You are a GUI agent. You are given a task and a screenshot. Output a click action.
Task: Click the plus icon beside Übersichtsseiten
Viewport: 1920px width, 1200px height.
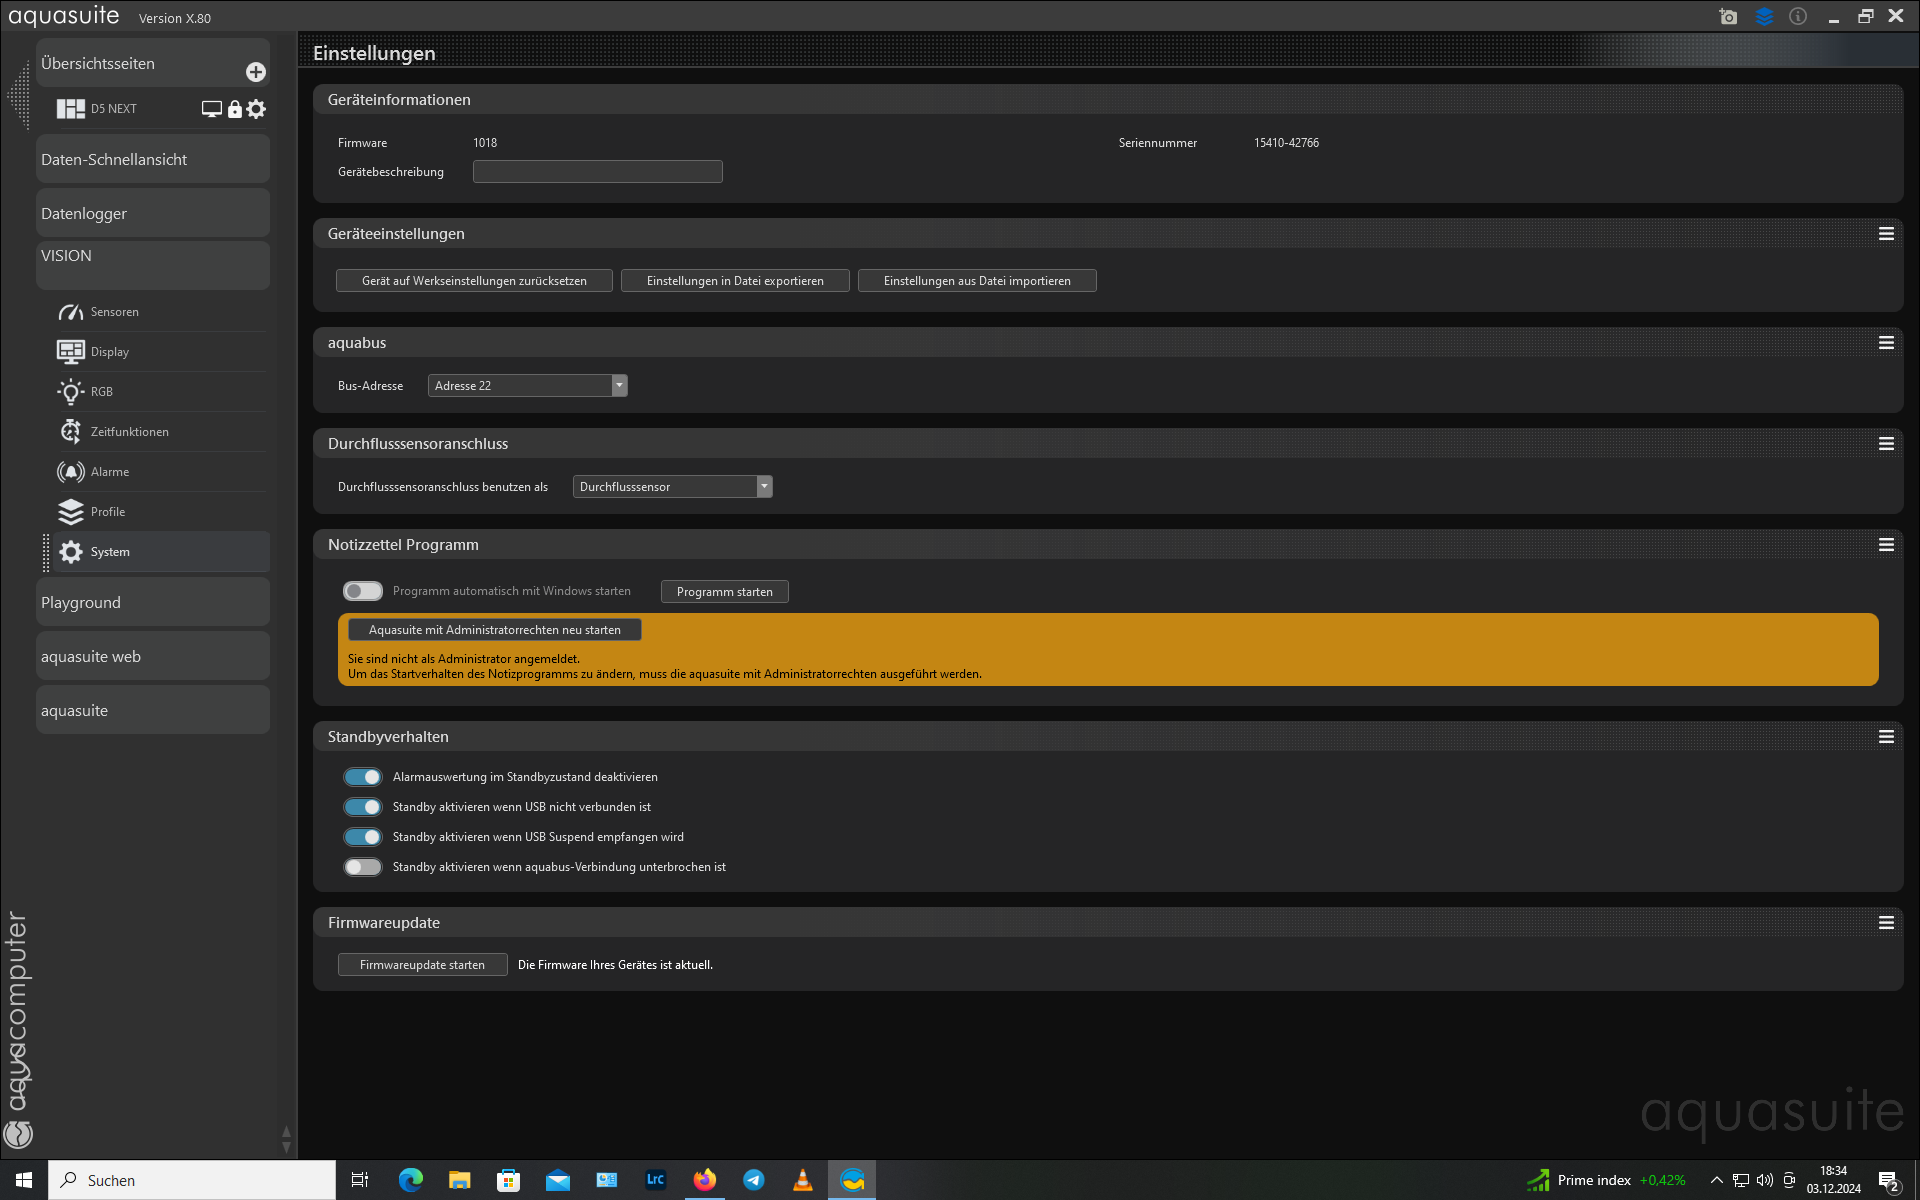[255, 72]
